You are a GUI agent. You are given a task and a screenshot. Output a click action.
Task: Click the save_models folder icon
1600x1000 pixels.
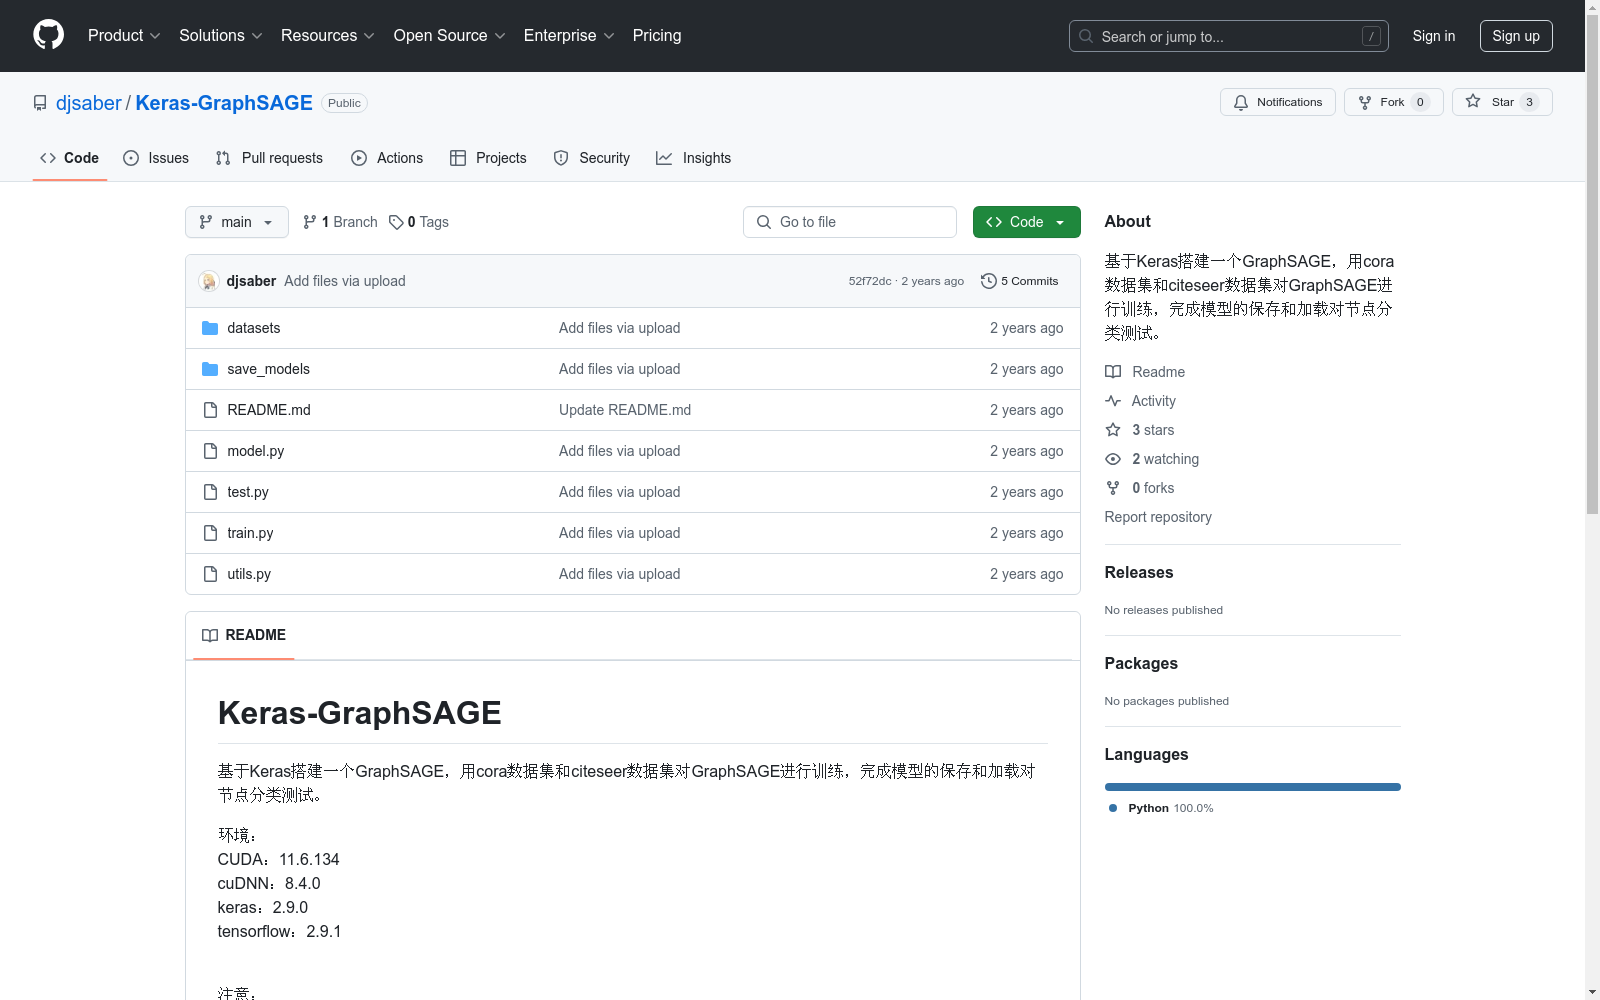click(210, 369)
